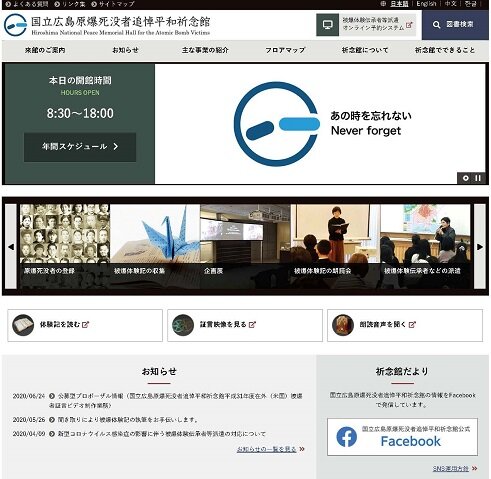The width and height of the screenshot is (491, 479).
Task: Select the slideshow indicator dot
Action: pos(466,178)
